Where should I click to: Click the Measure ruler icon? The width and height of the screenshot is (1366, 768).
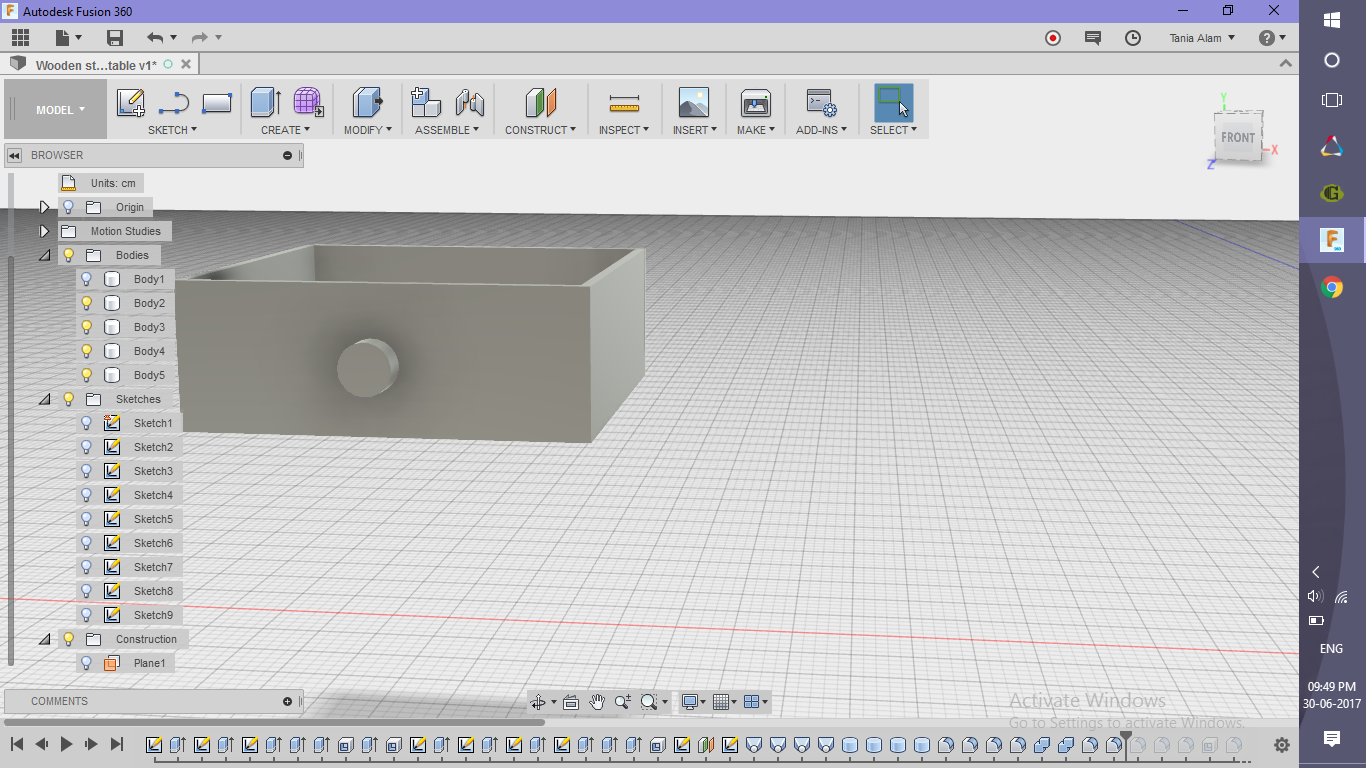(x=624, y=103)
